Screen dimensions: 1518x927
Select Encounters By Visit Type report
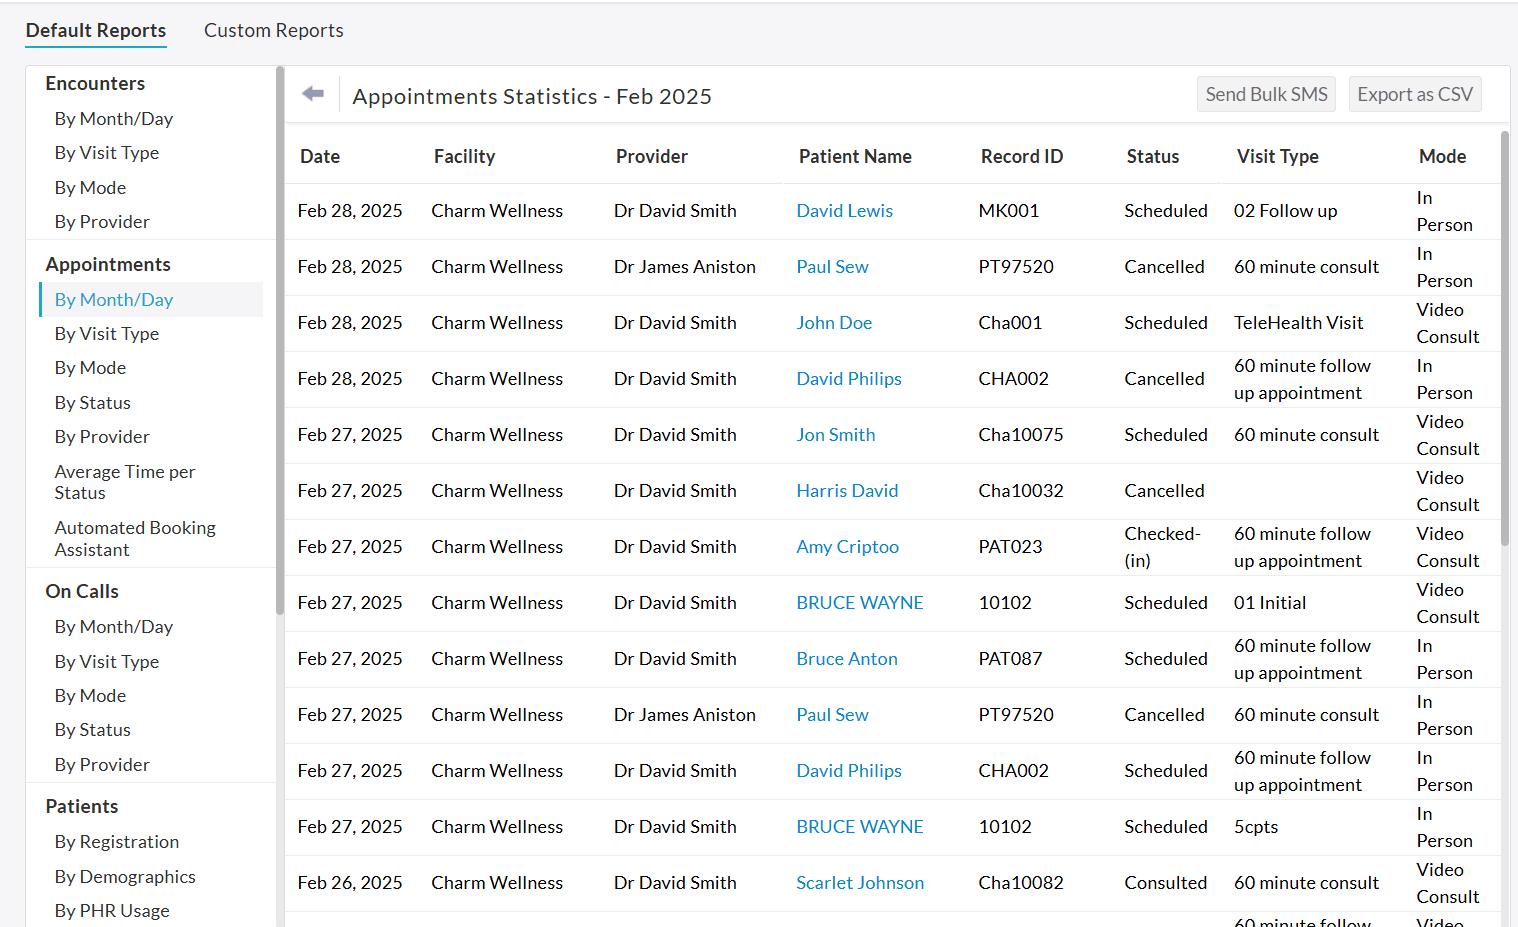(x=107, y=153)
